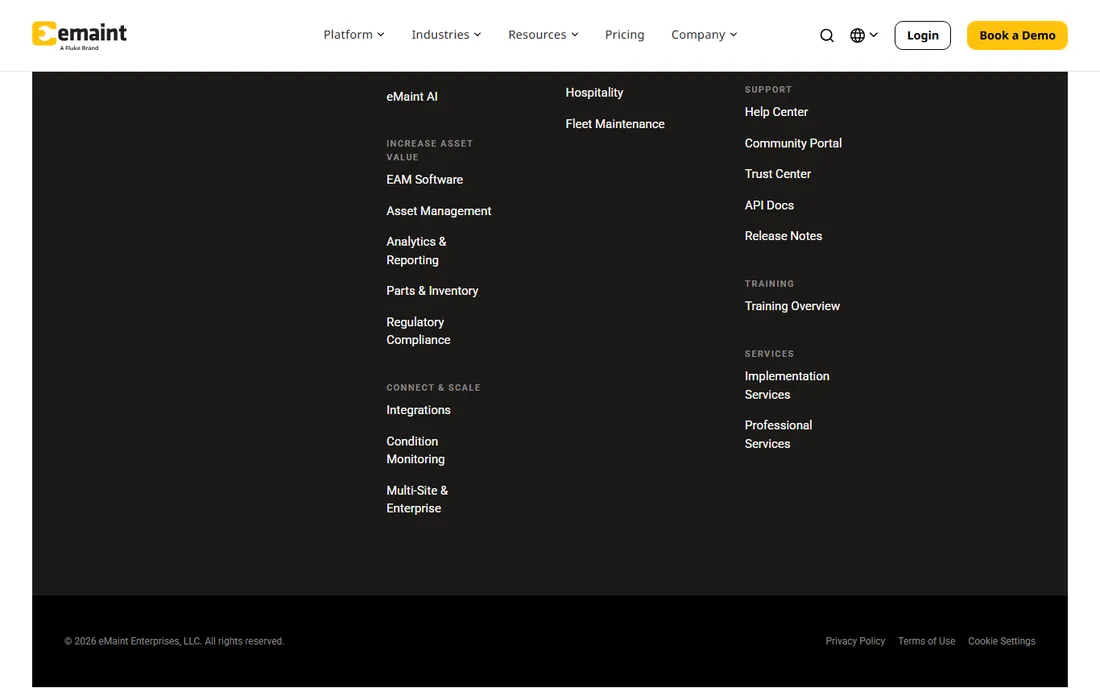Open the Integrations link
The width and height of the screenshot is (1100, 688).
pos(418,410)
